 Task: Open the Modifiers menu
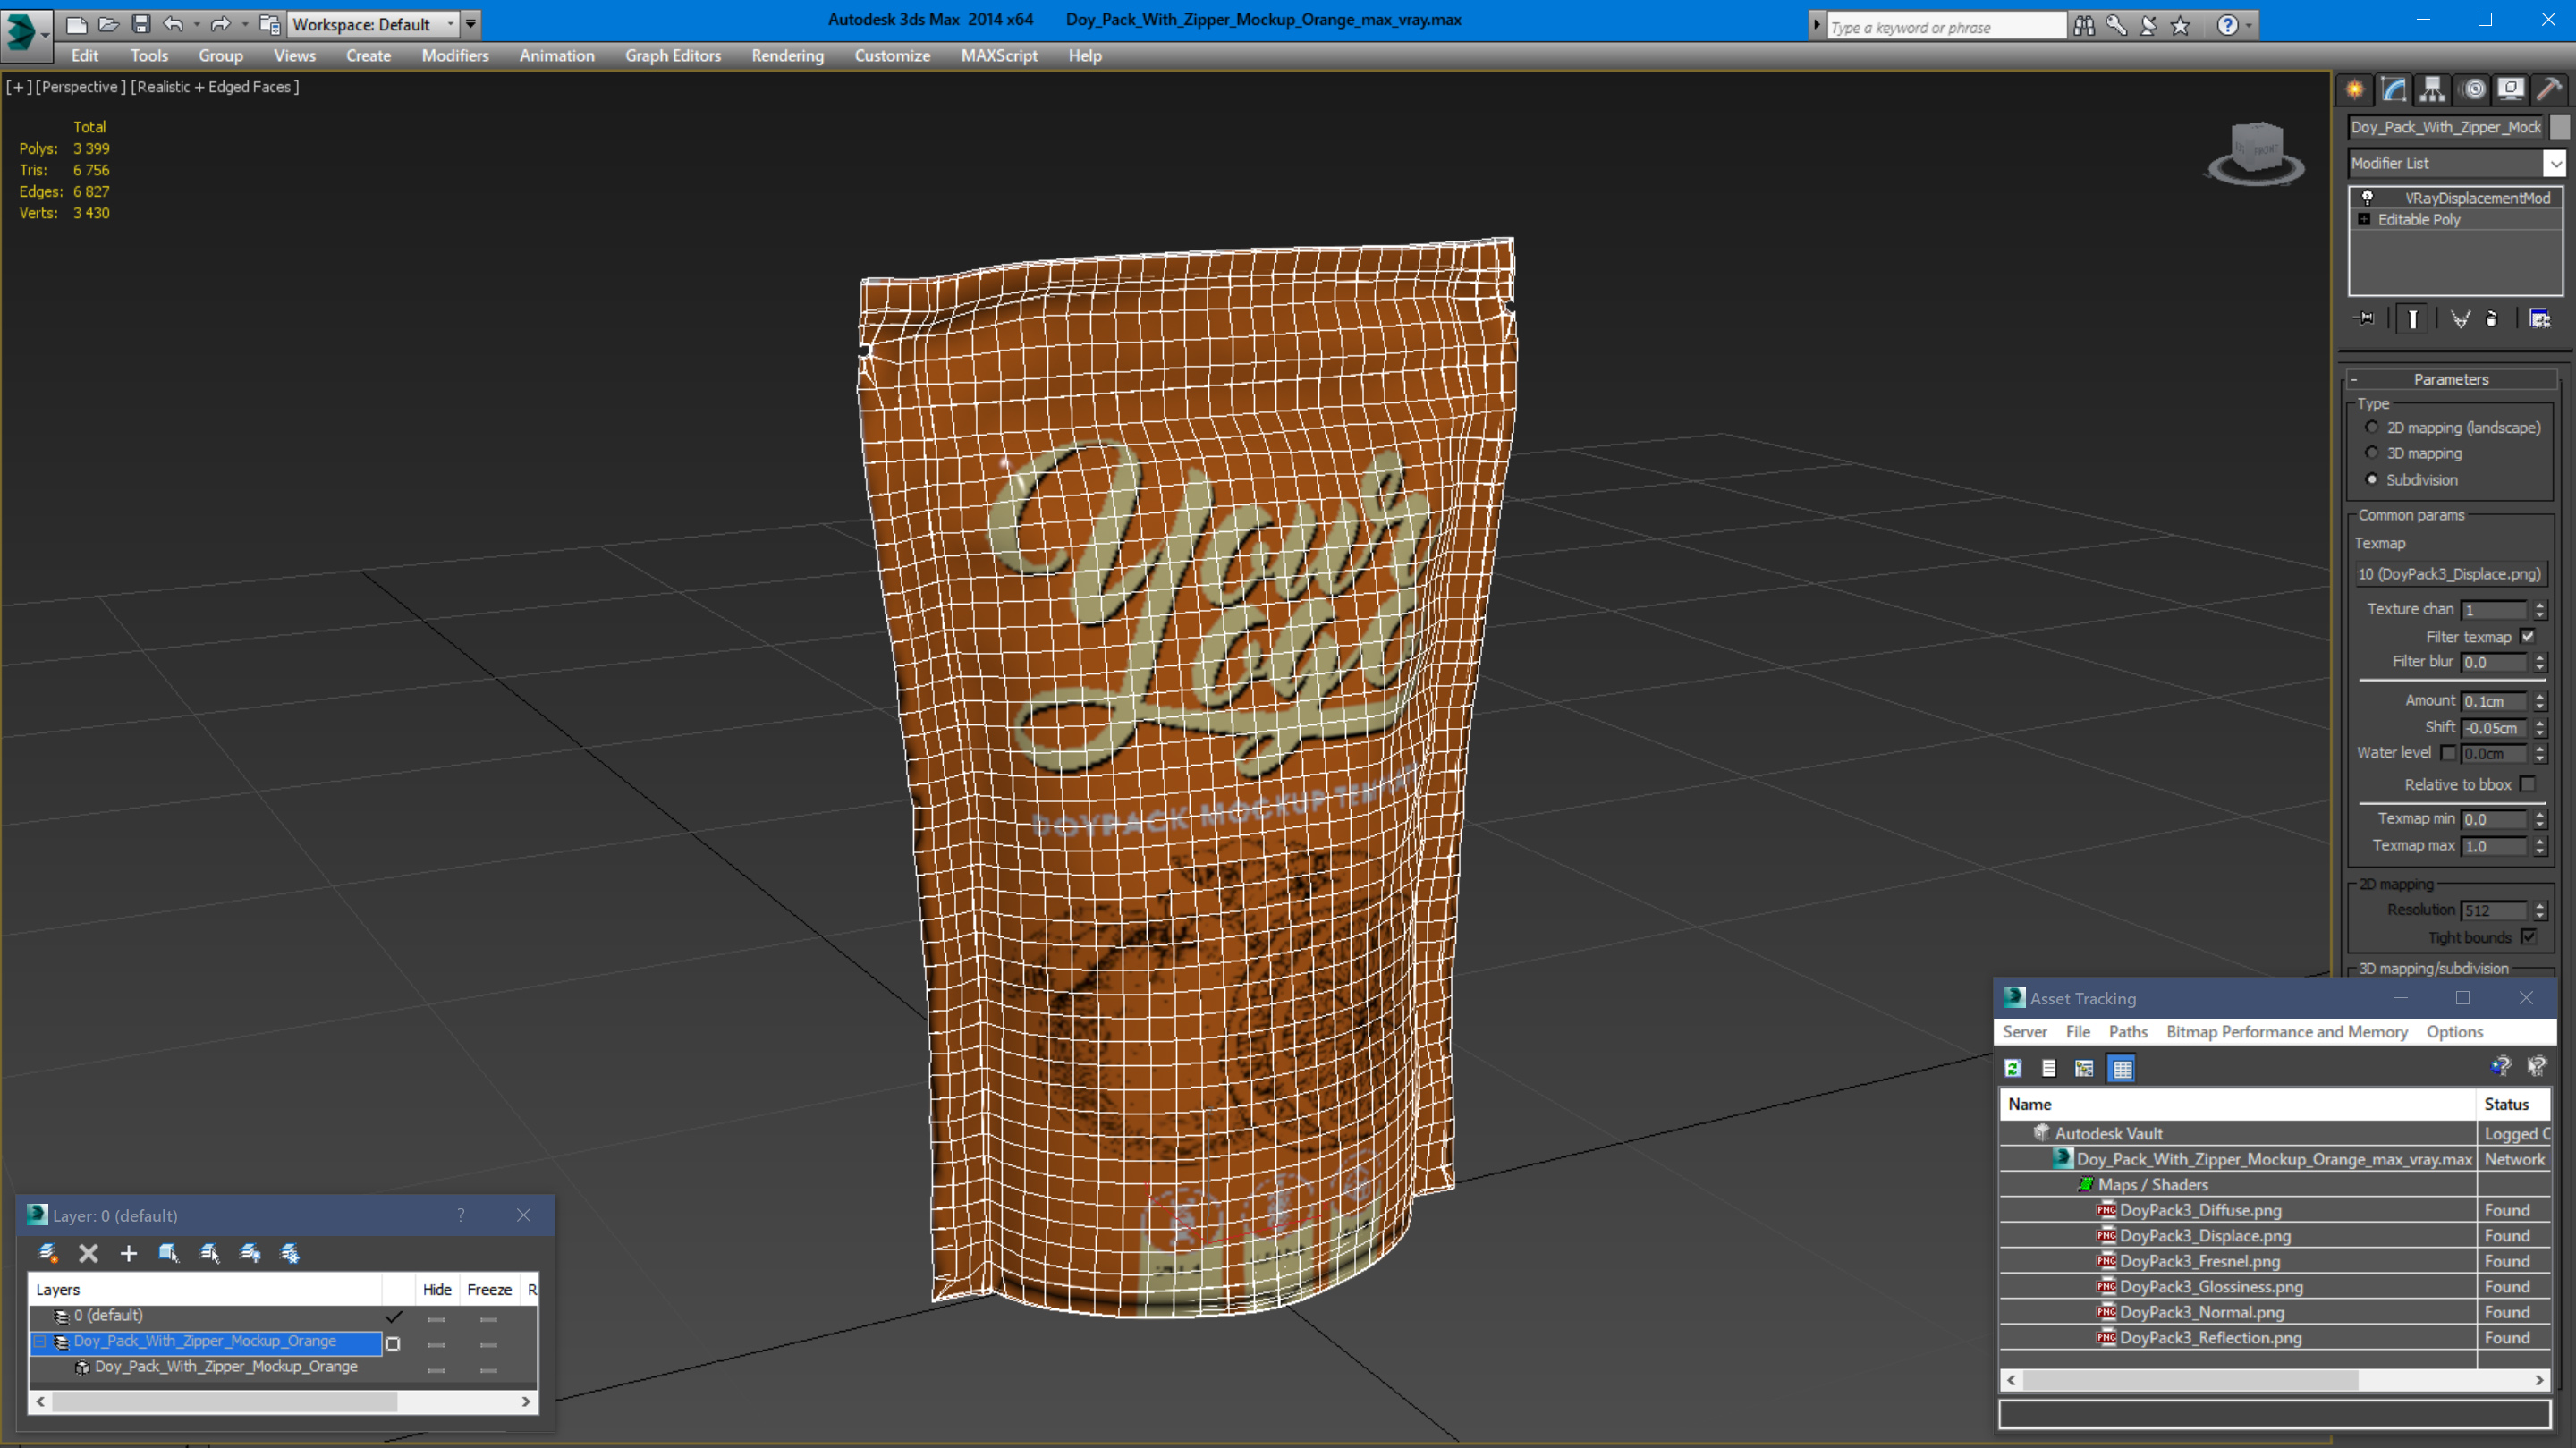point(455,56)
